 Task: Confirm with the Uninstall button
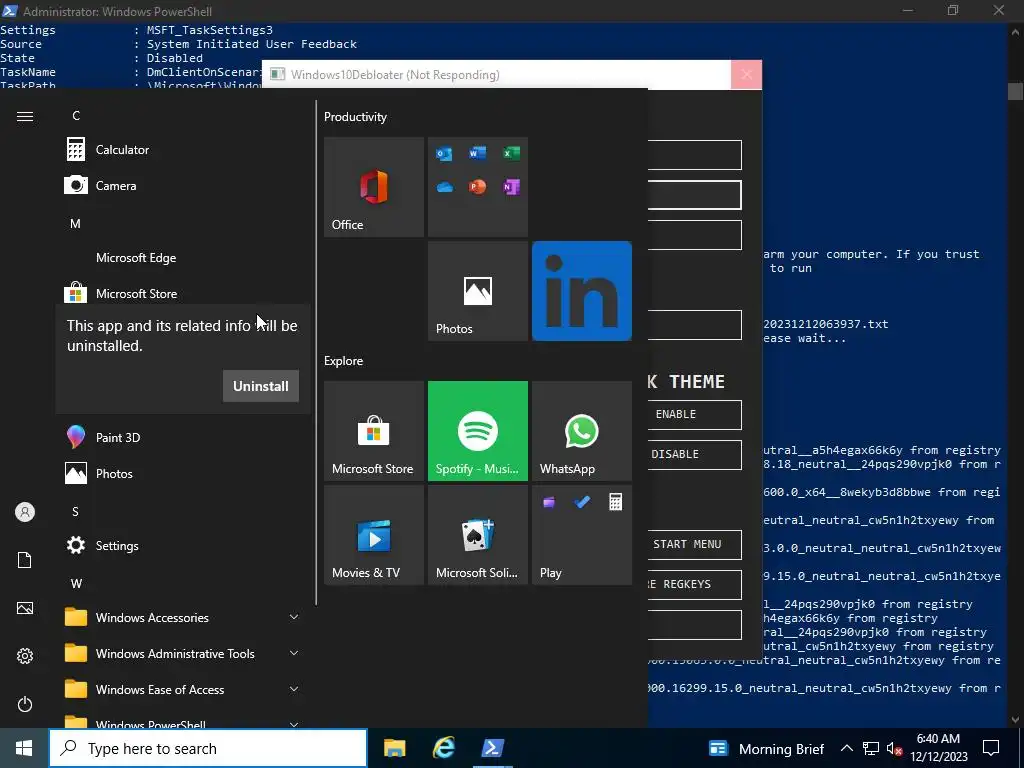tap(261, 386)
